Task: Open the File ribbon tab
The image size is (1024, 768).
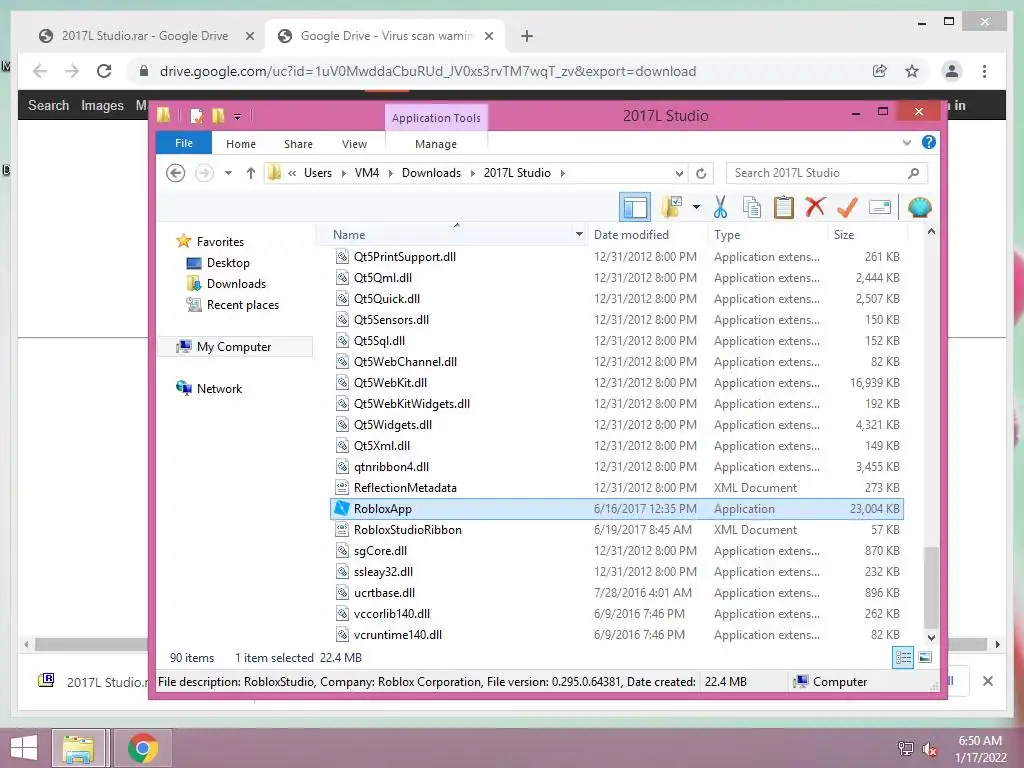Action: pyautogui.click(x=184, y=143)
